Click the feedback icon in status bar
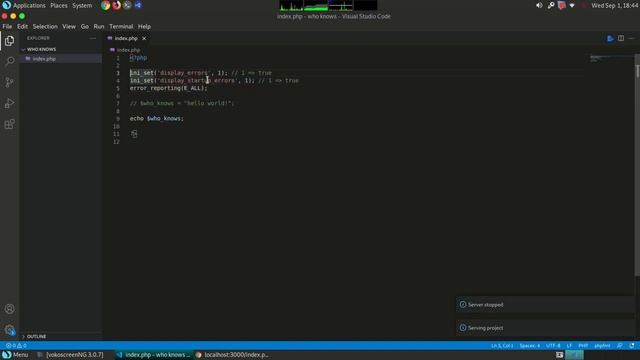 [620, 346]
